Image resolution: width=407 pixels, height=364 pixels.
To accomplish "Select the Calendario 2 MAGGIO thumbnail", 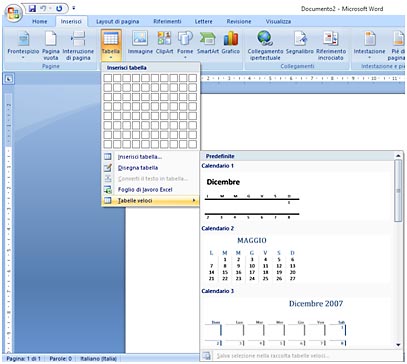I will coord(252,258).
